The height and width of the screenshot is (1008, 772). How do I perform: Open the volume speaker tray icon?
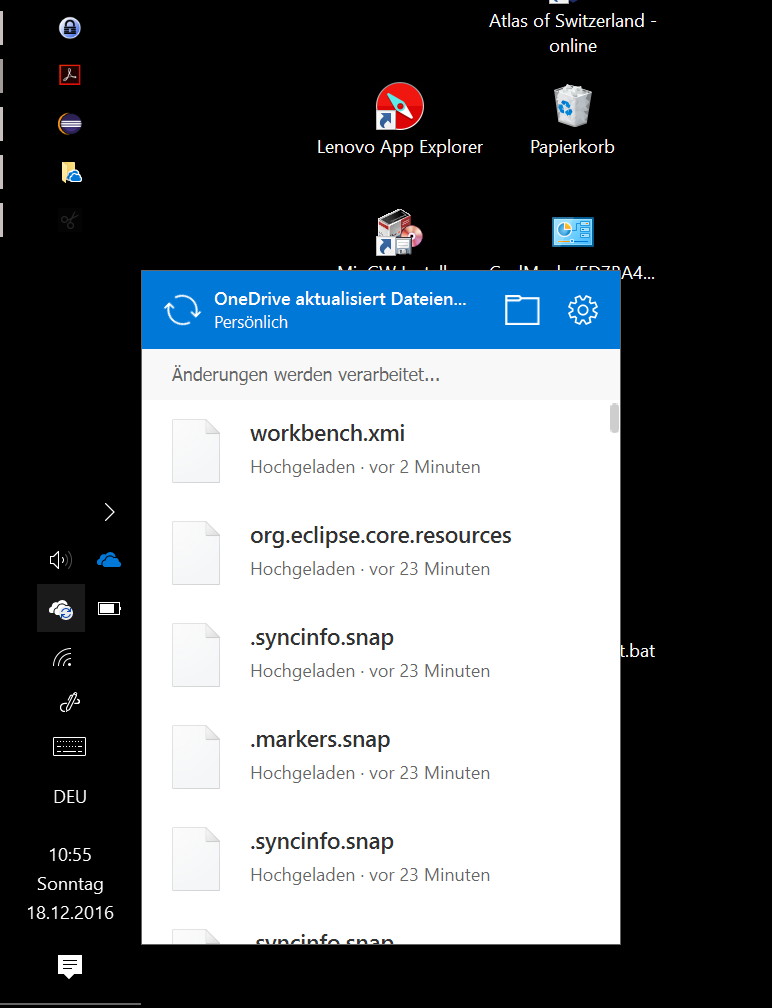coord(61,560)
